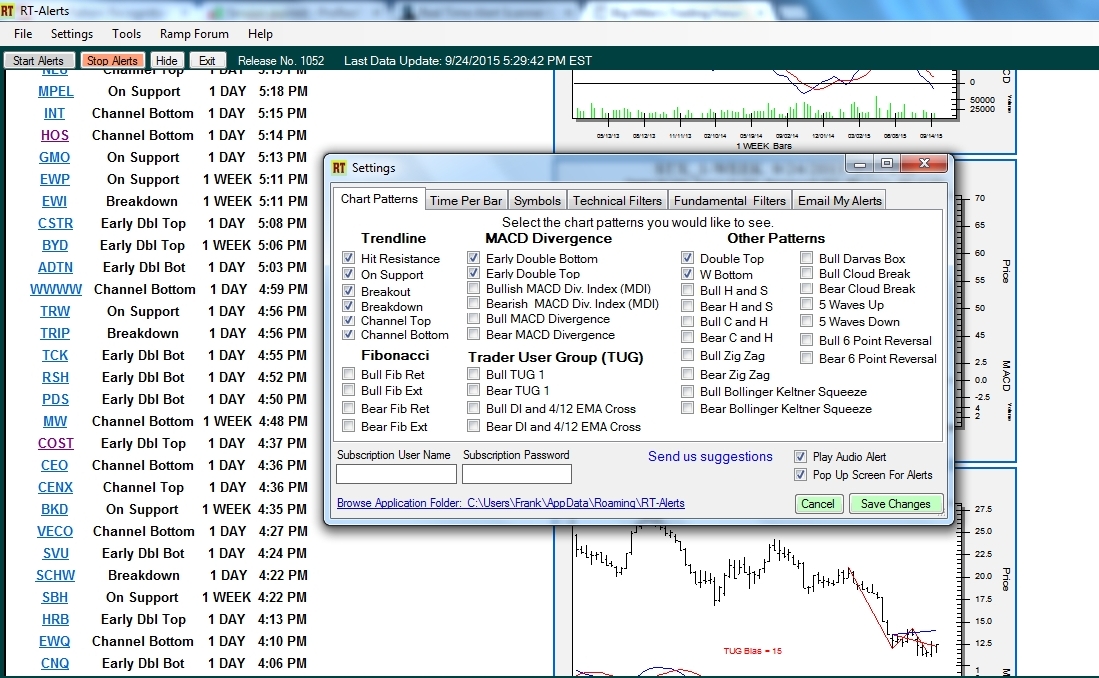Click the RT icon in Settings title

coord(339,168)
